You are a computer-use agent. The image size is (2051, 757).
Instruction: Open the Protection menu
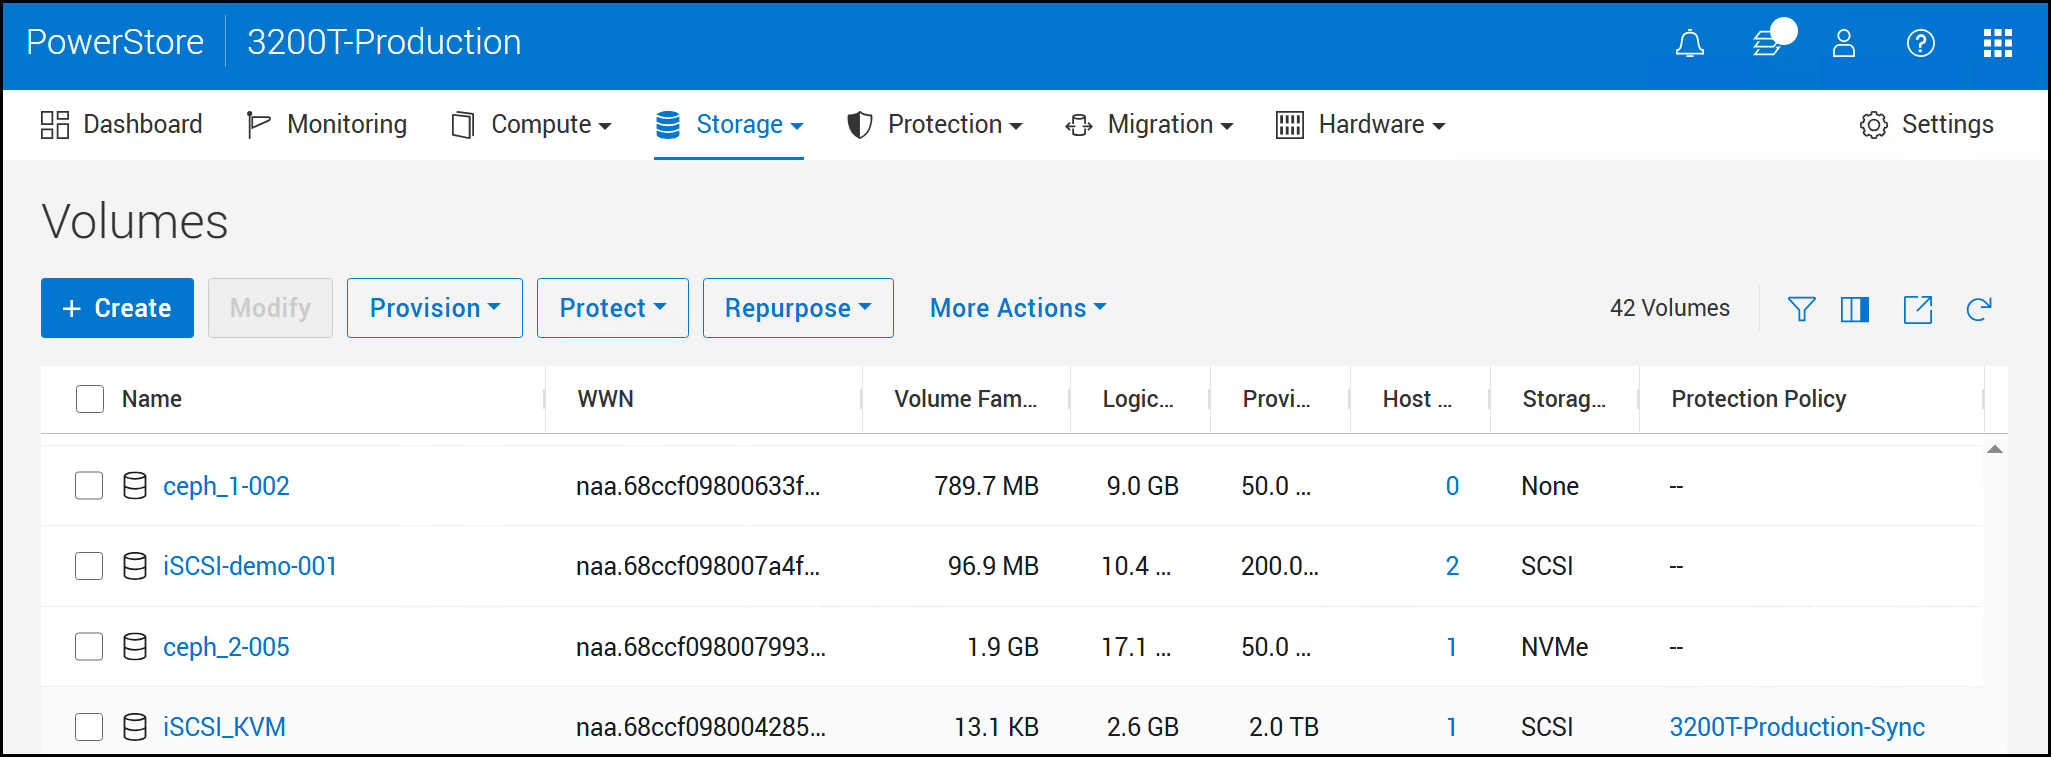tap(935, 125)
